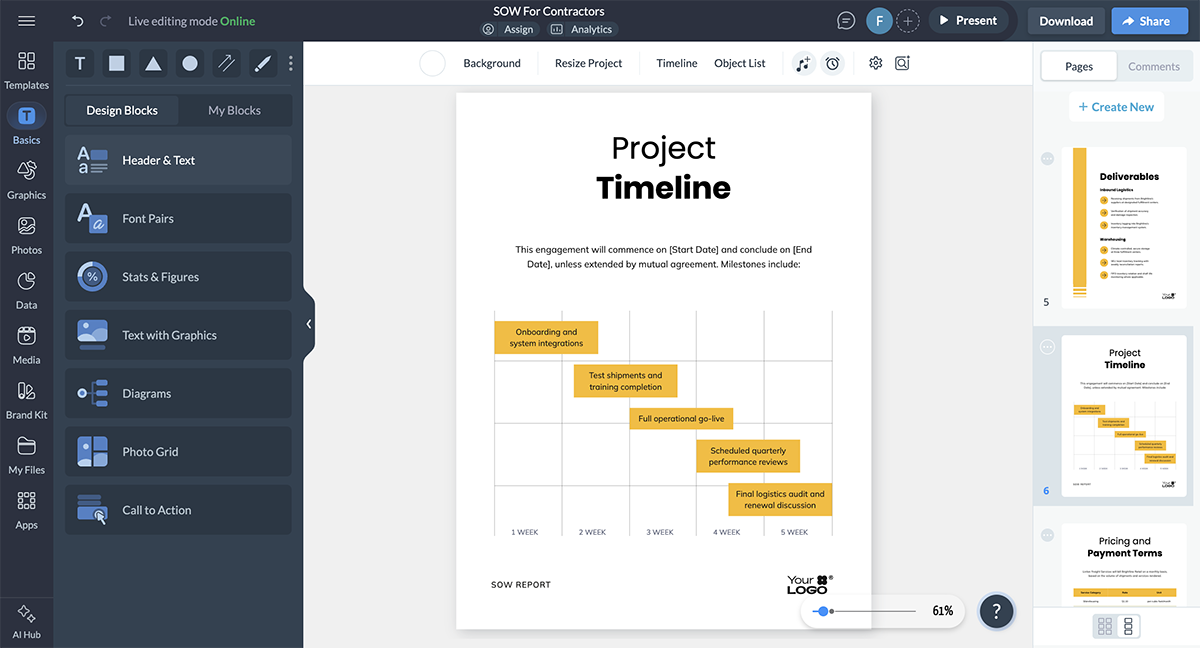Click the Download button

1065,20
